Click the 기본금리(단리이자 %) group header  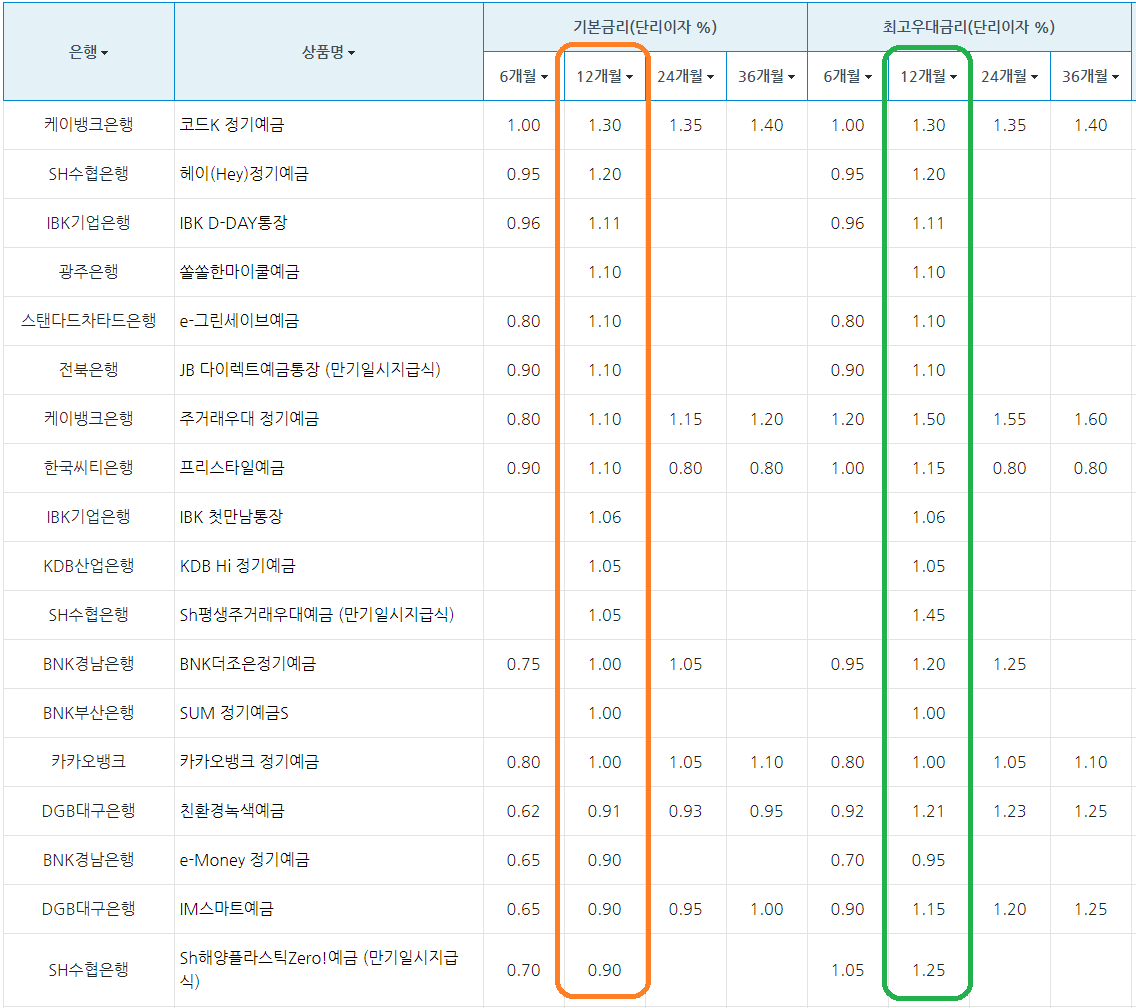coord(645,28)
